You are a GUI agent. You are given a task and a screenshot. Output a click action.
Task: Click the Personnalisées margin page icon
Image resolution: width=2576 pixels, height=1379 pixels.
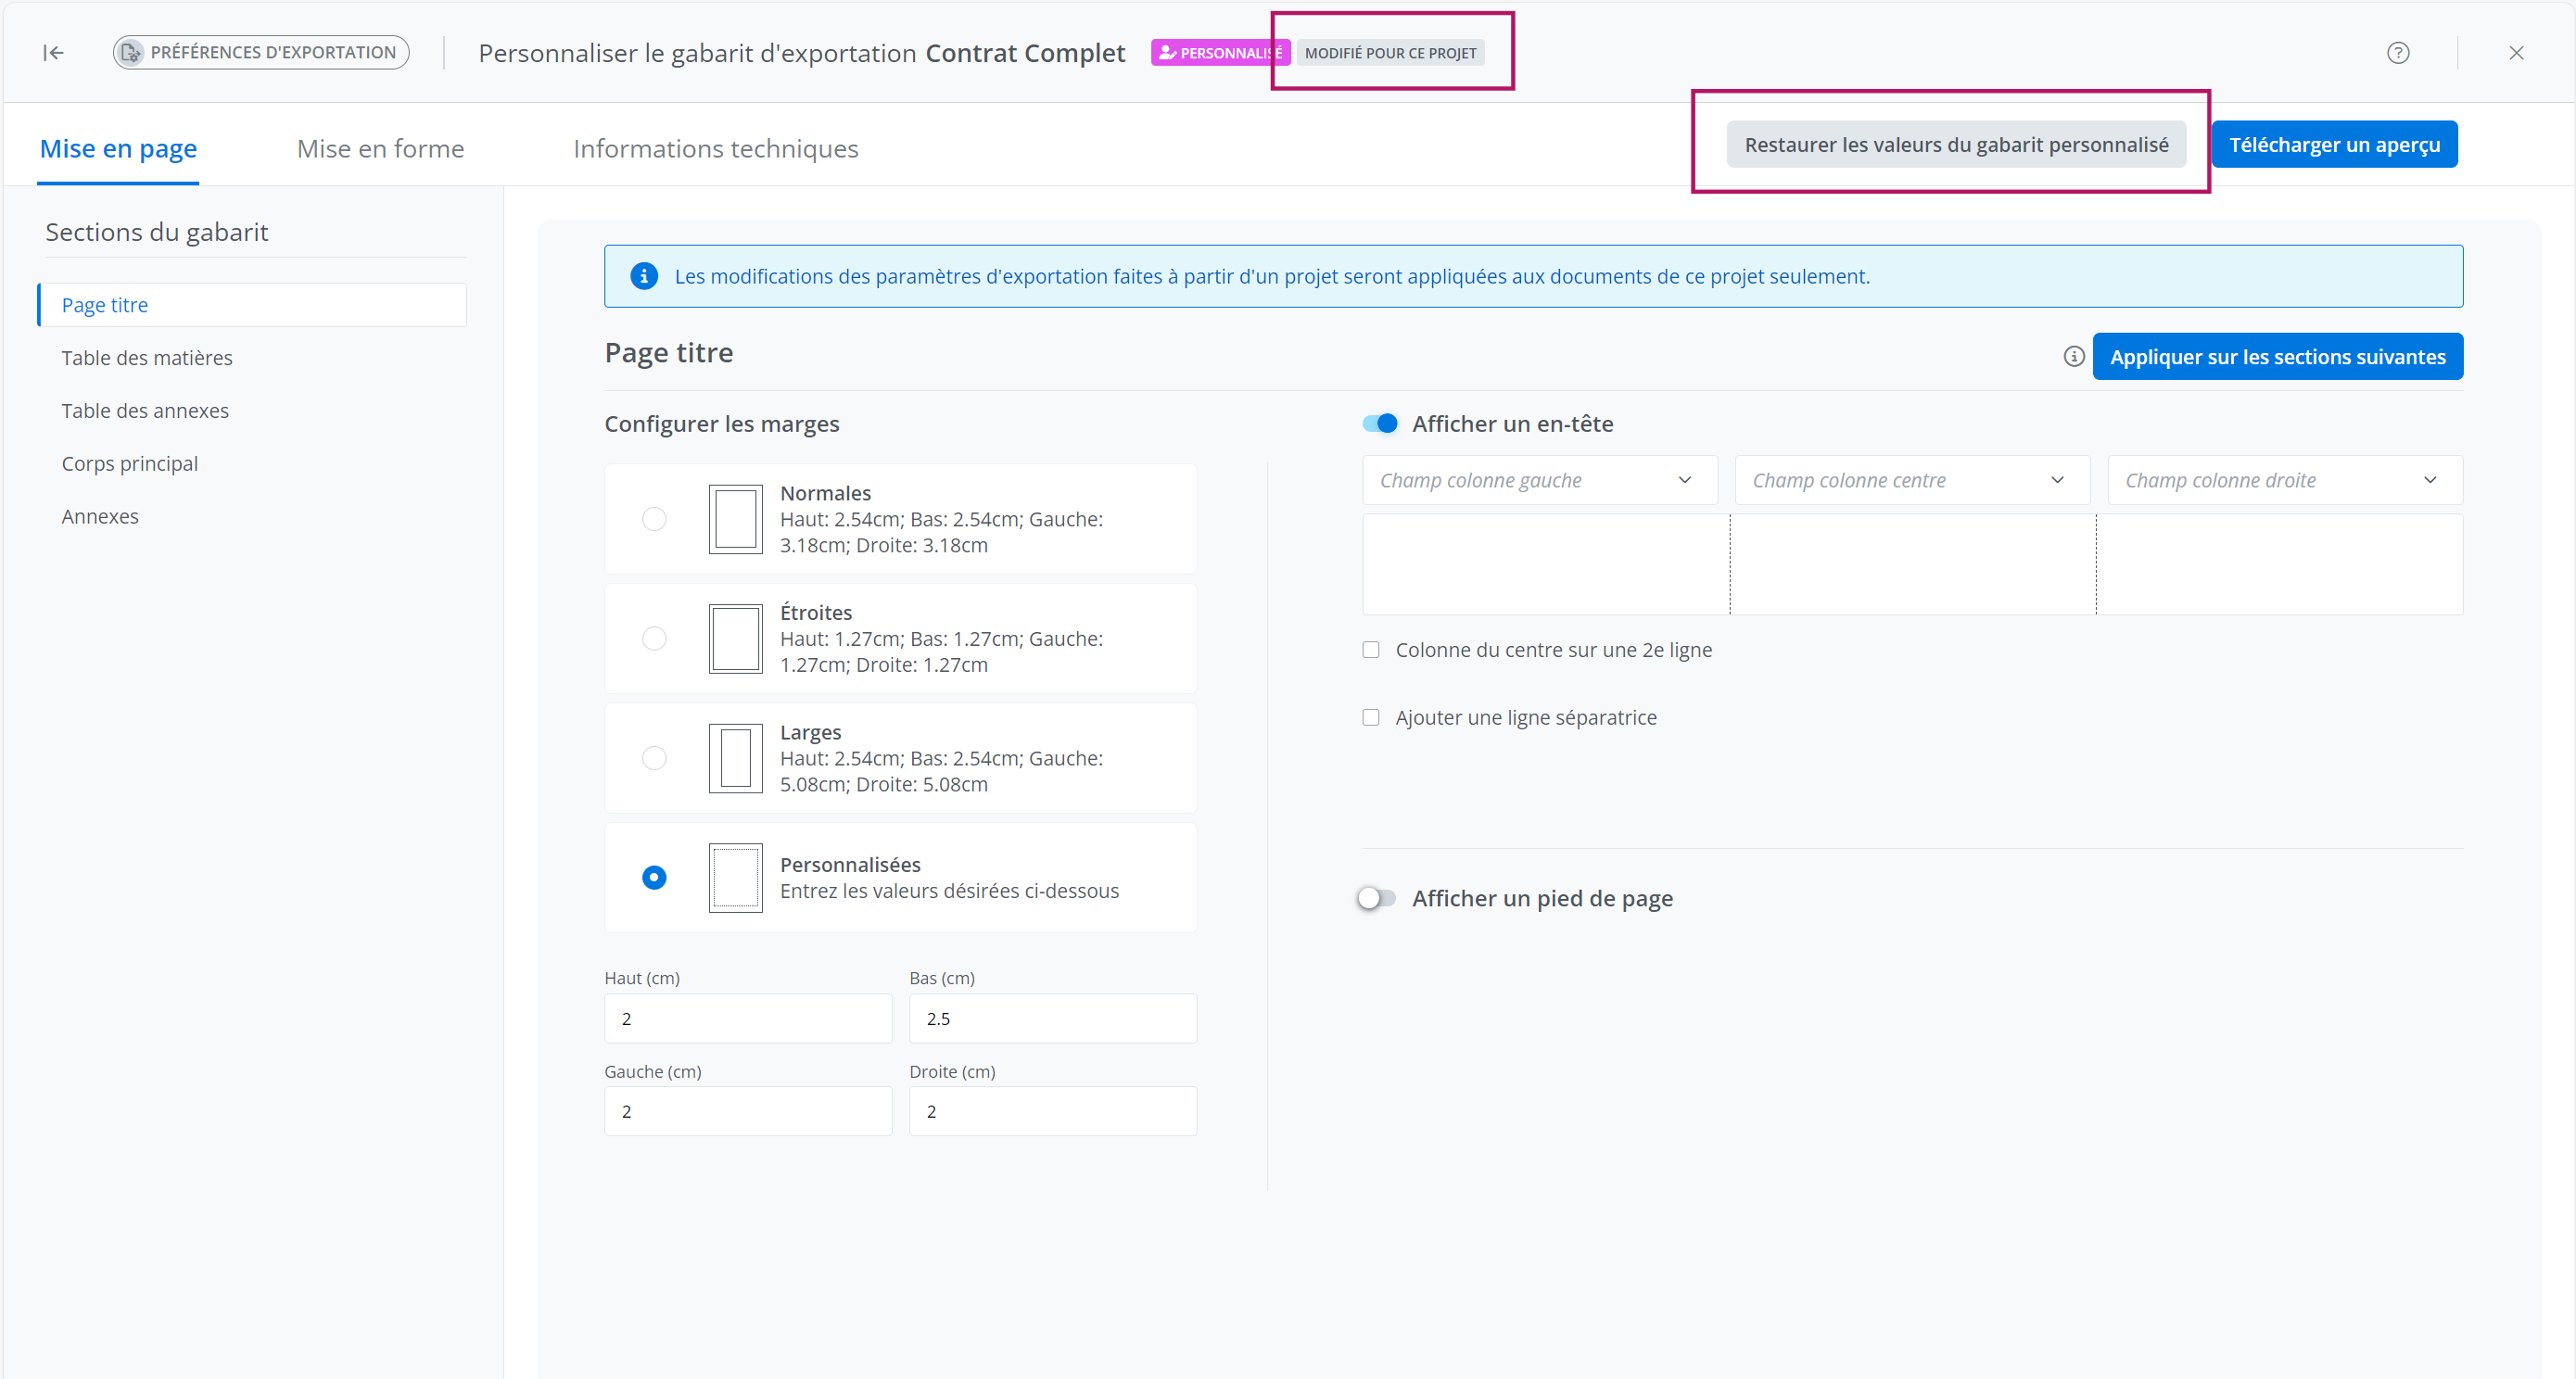click(735, 878)
